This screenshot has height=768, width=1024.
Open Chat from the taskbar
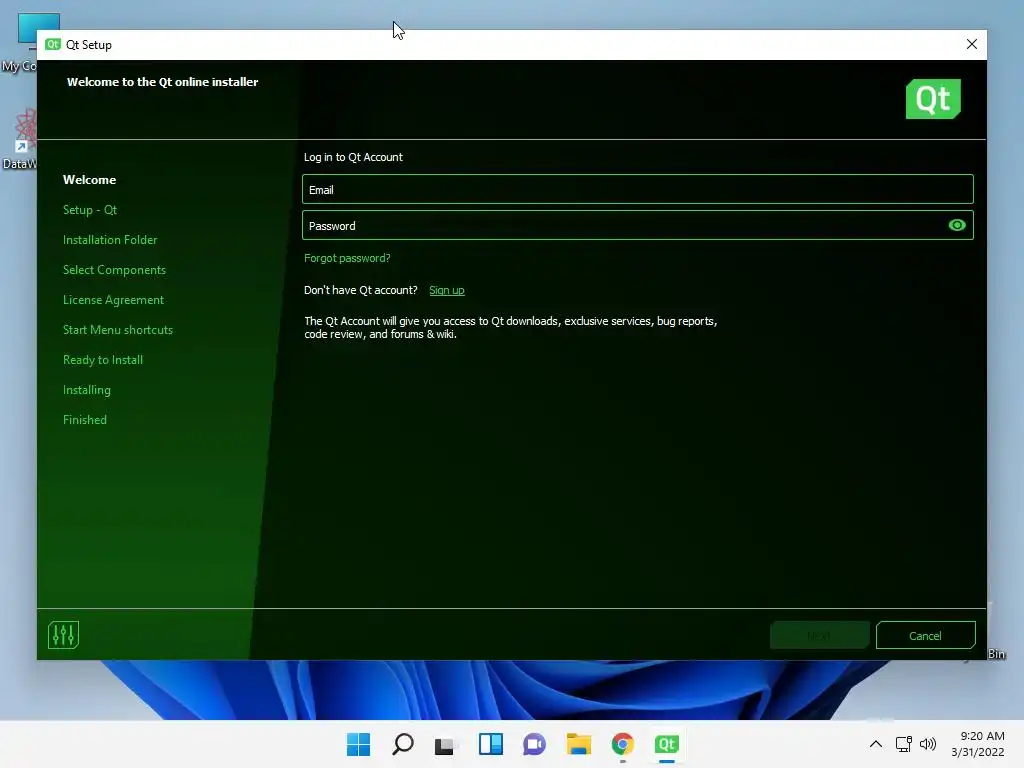click(534, 744)
